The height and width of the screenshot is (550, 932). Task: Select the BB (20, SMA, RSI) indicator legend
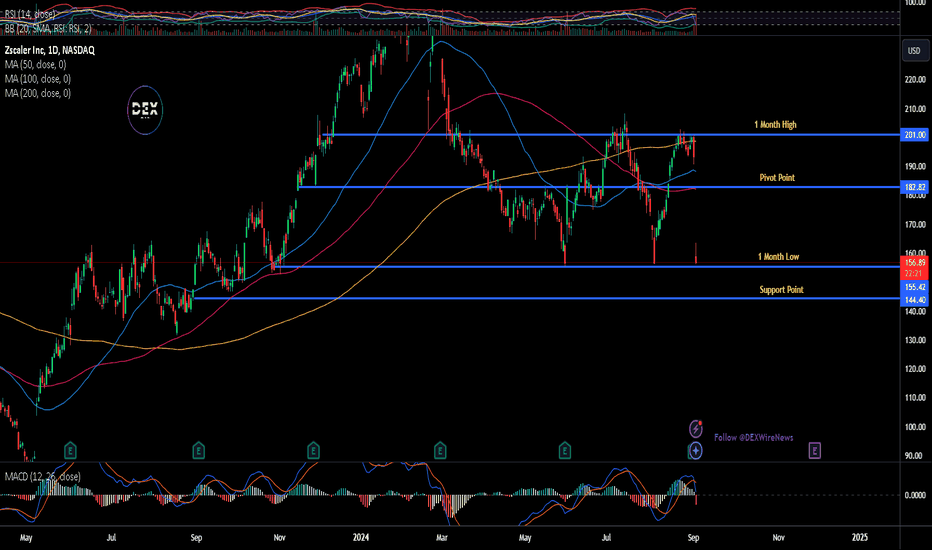48,29
